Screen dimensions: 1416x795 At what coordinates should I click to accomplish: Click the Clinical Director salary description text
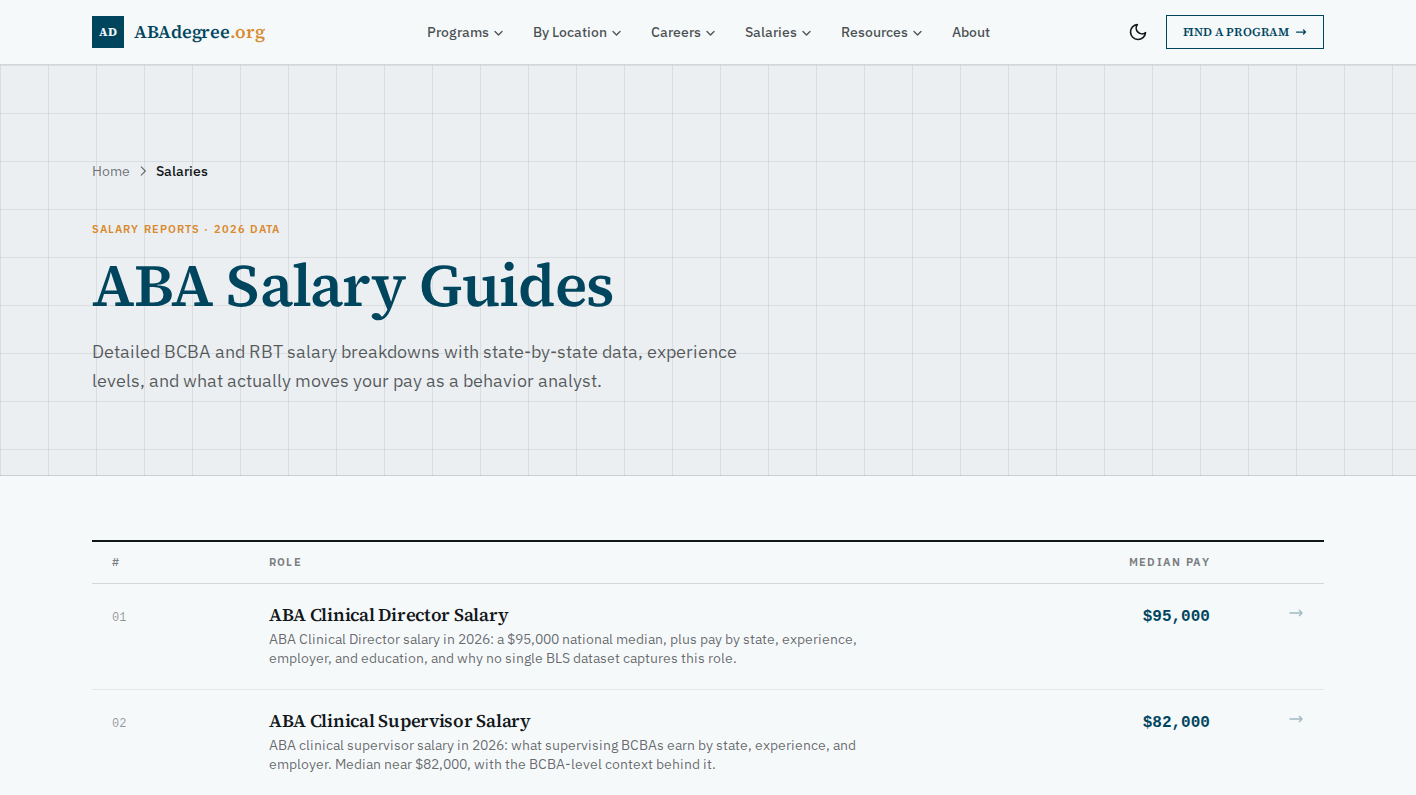[x=563, y=648]
